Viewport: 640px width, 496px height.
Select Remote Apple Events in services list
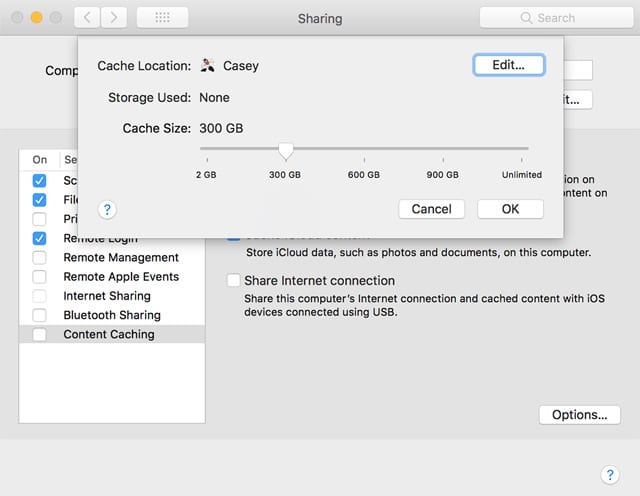coord(121,277)
